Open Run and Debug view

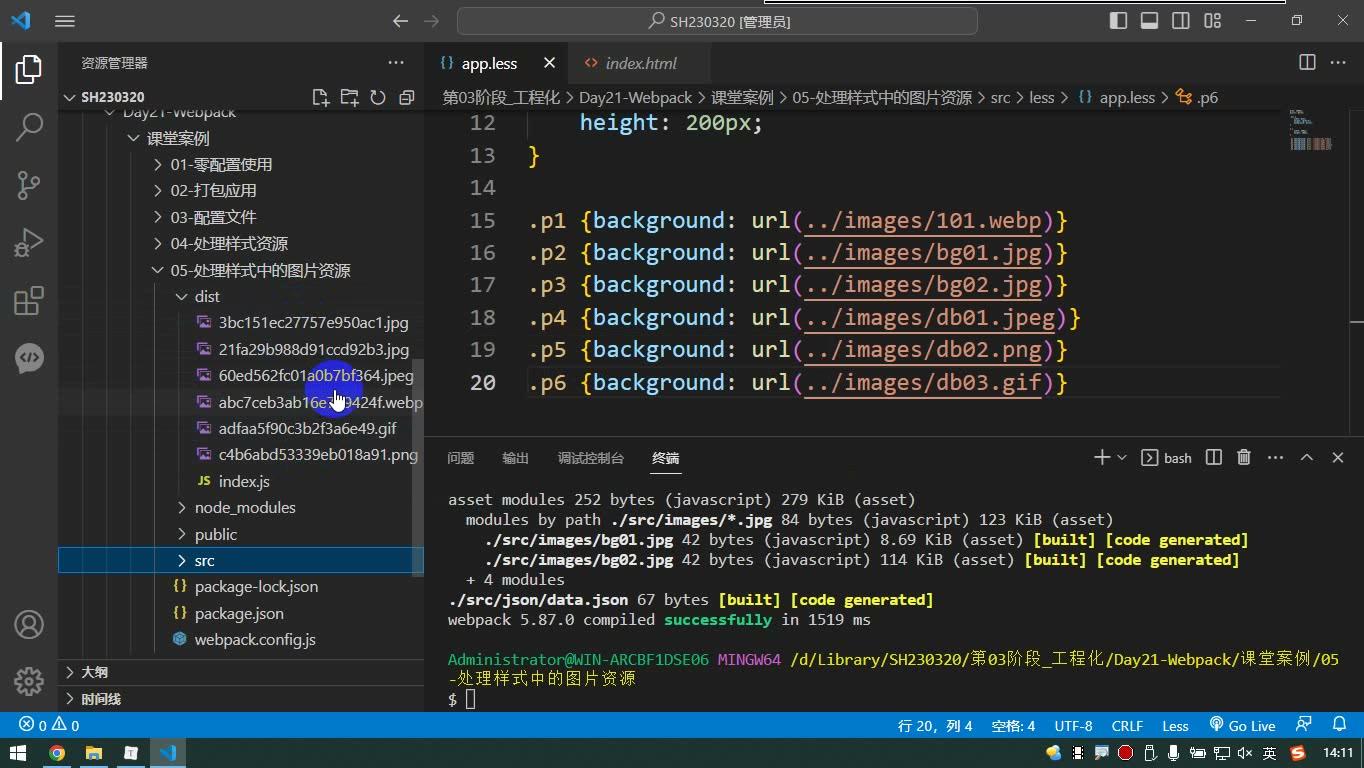[x=29, y=242]
